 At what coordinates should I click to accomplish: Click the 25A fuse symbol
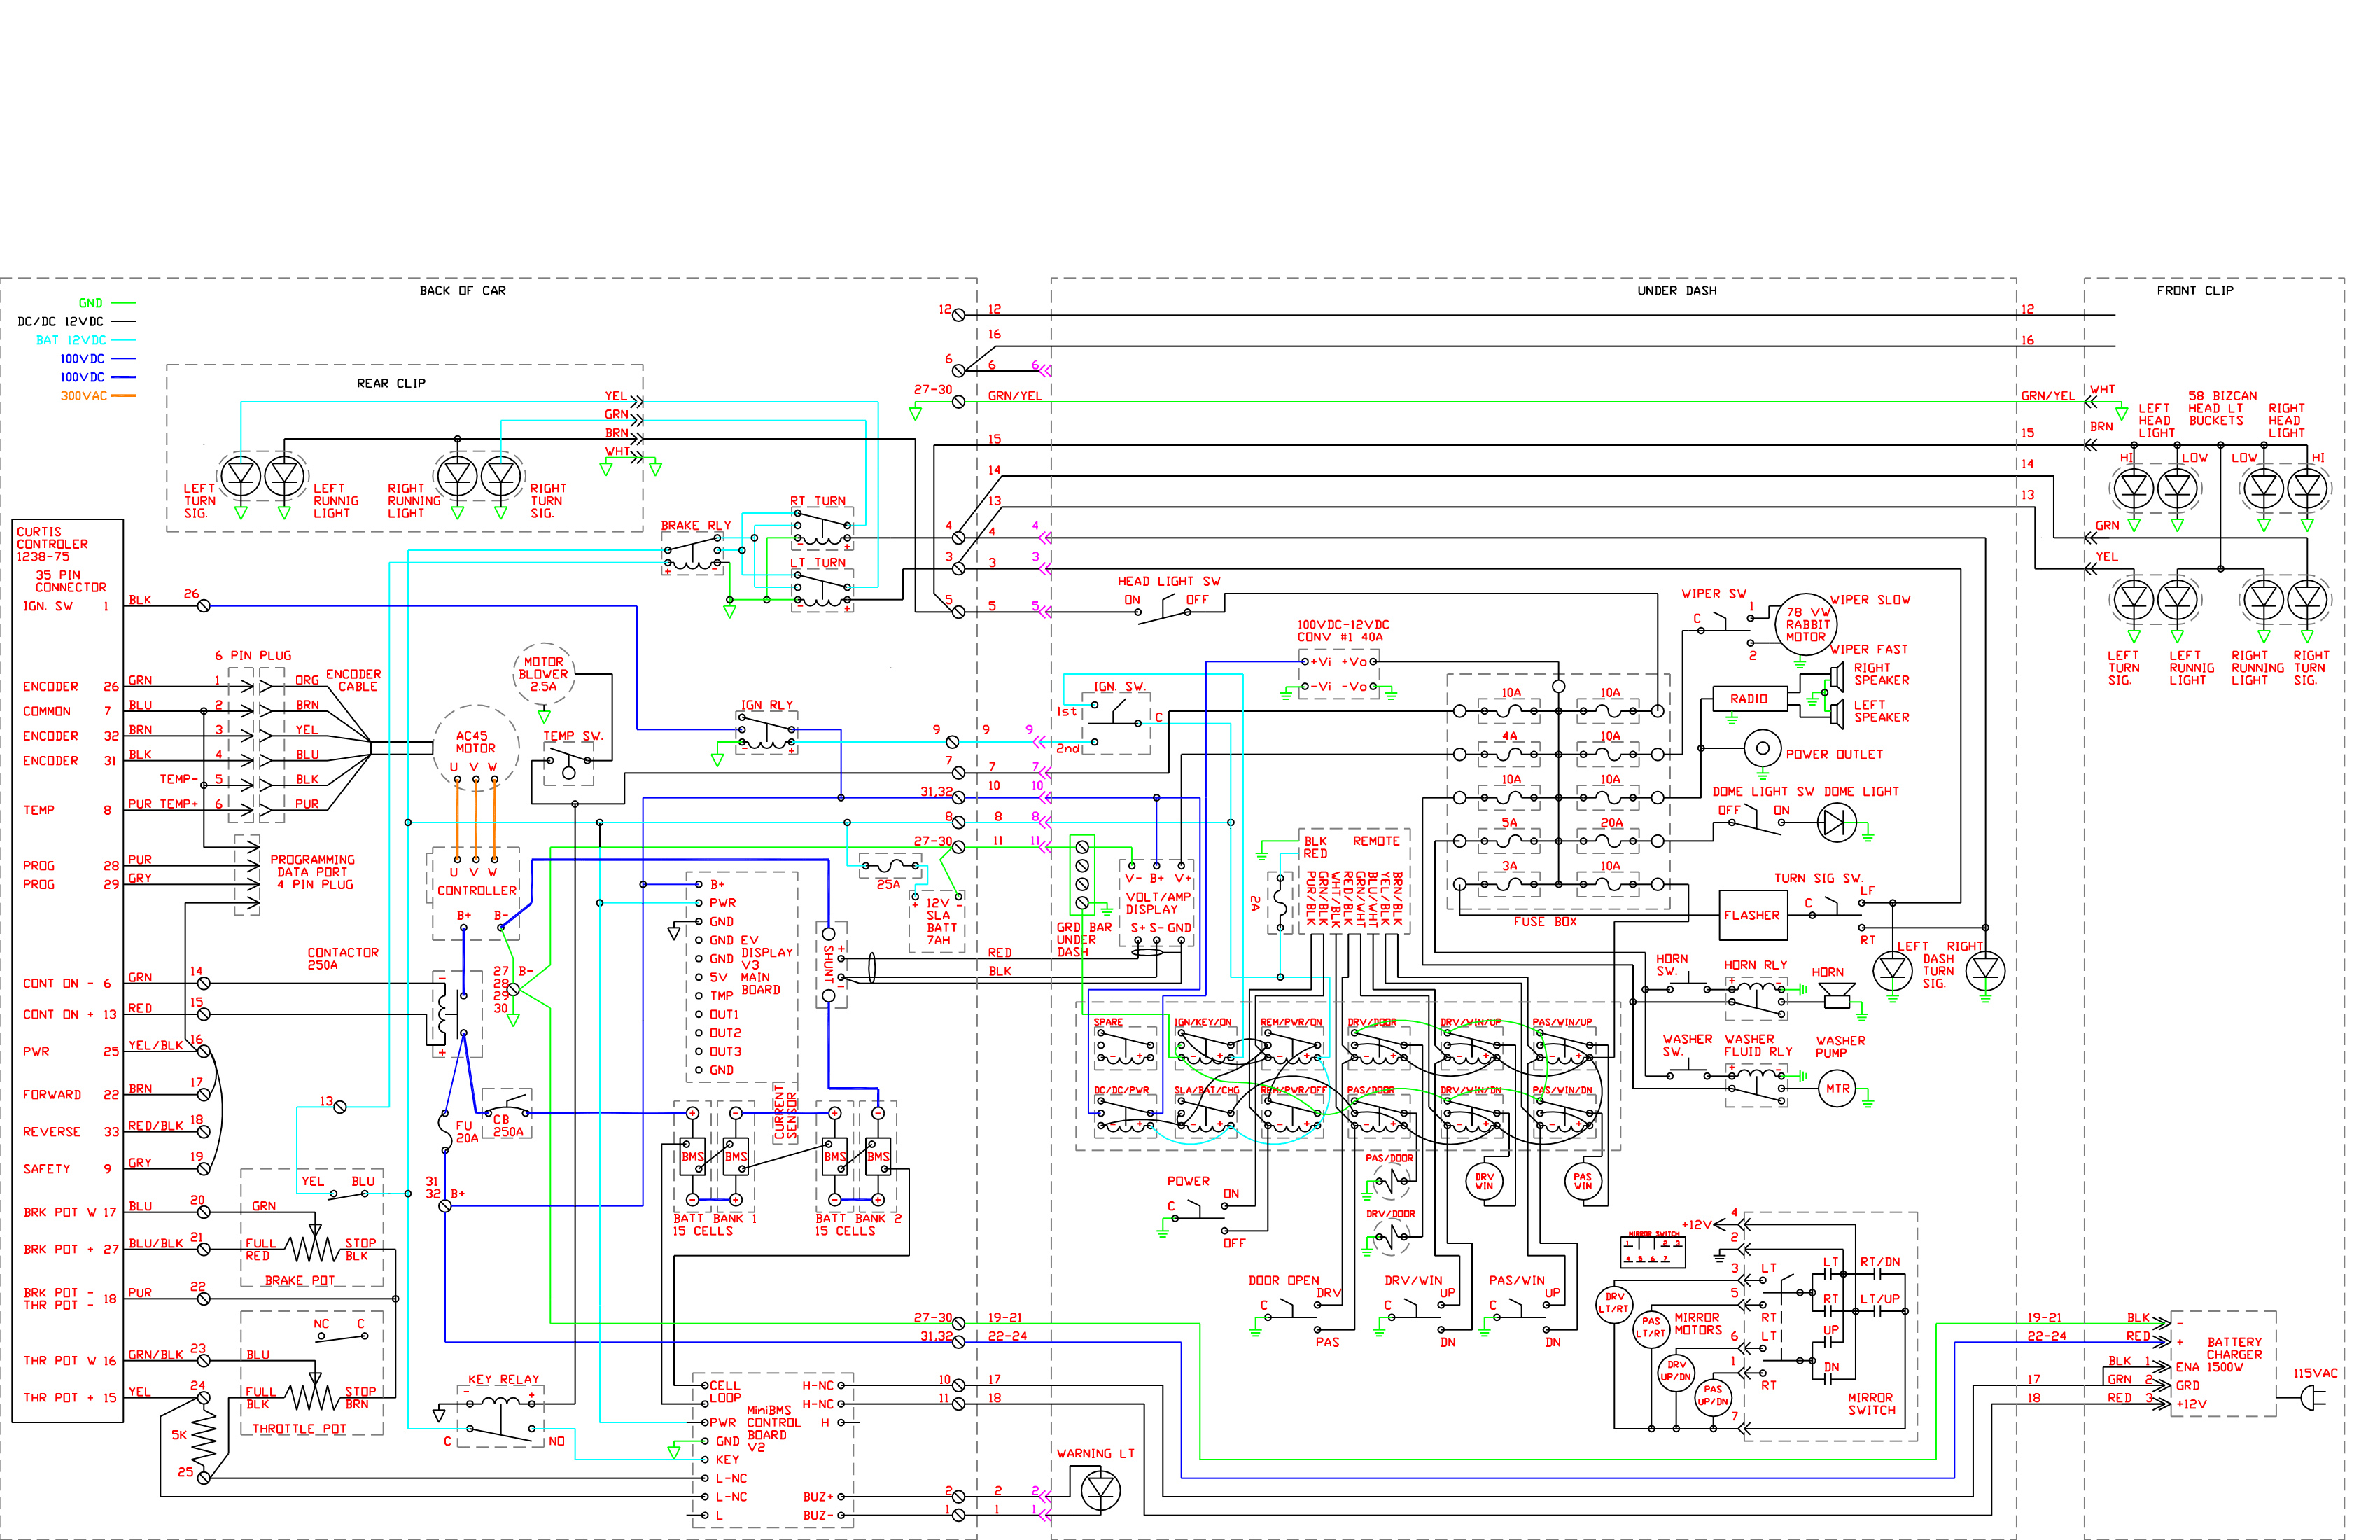[x=890, y=865]
